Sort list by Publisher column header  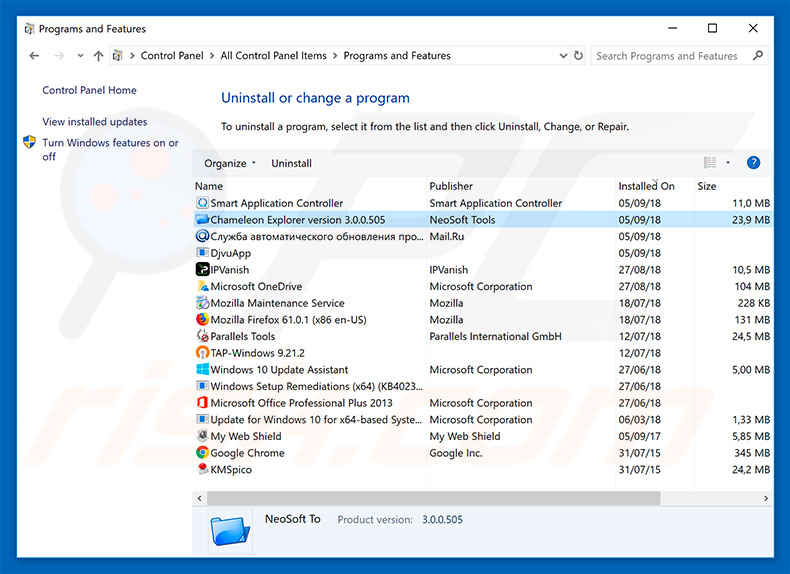click(x=451, y=186)
